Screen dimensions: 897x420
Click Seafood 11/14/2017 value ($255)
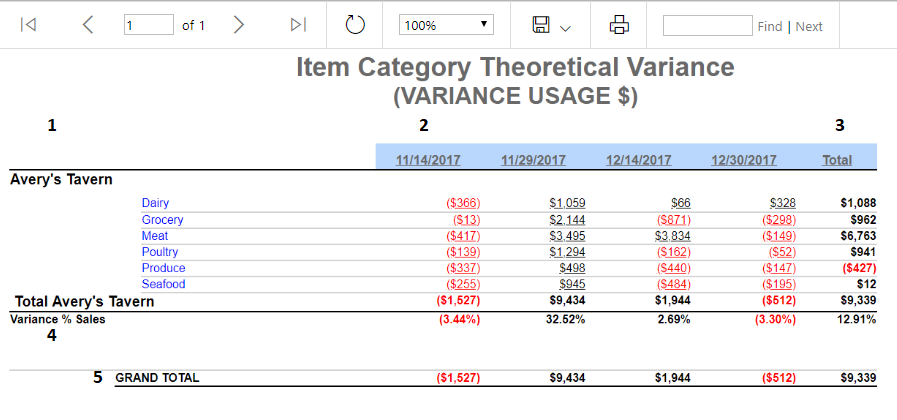[463, 284]
